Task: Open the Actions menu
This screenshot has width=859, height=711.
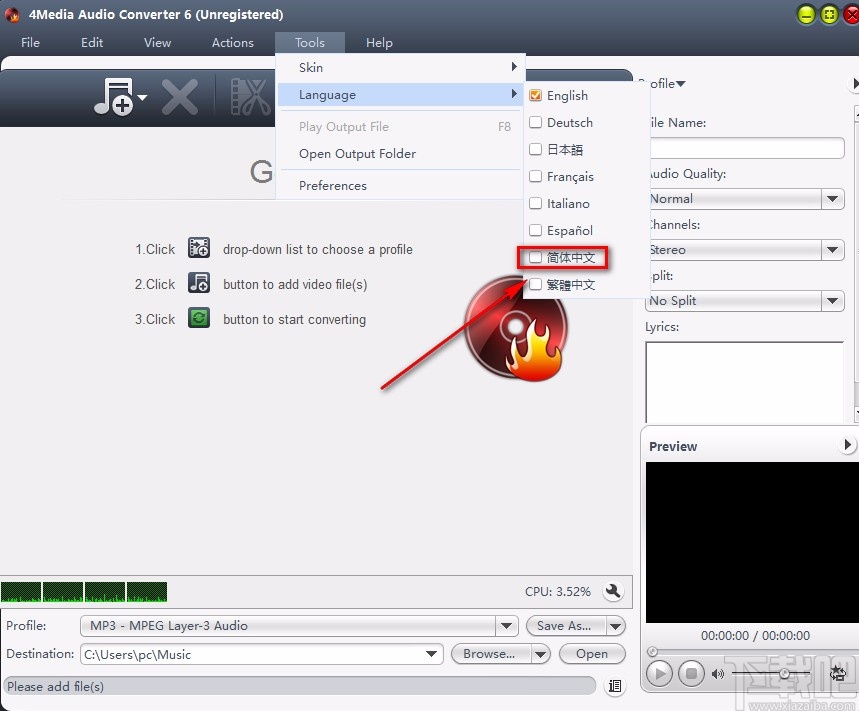Action: coord(233,42)
